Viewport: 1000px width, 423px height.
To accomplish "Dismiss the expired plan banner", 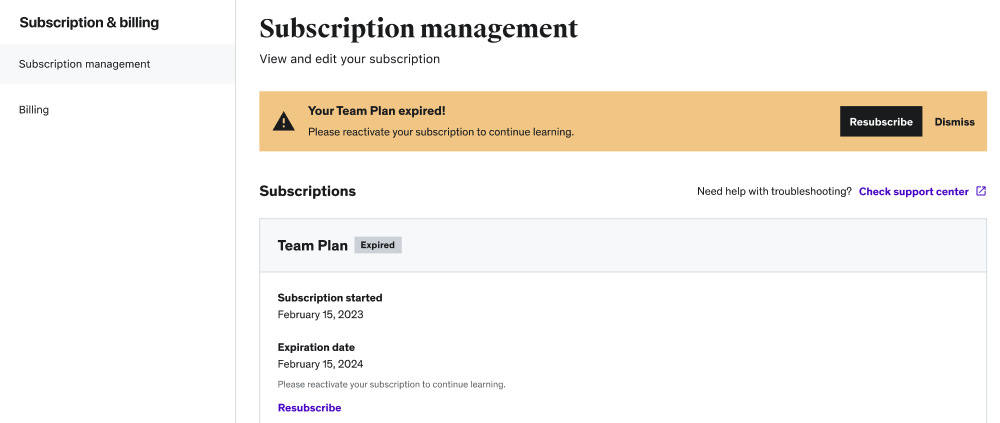I will (954, 122).
